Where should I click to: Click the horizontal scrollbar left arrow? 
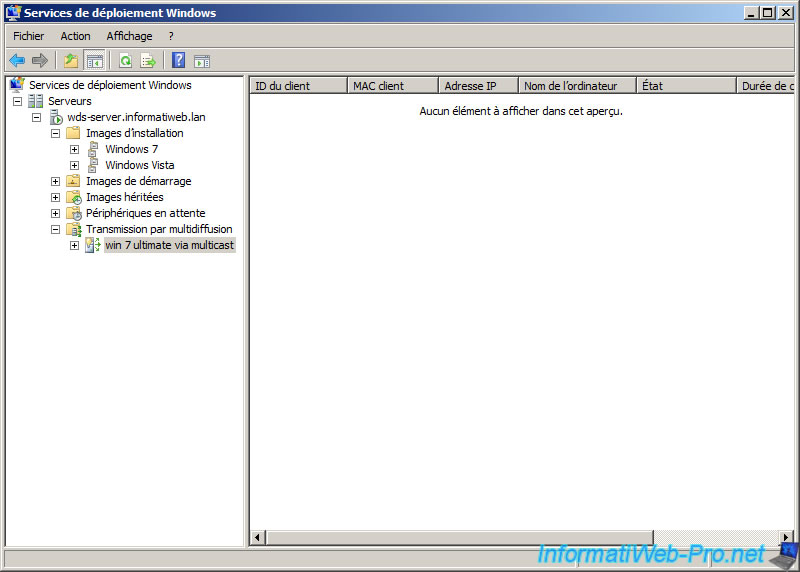258,537
